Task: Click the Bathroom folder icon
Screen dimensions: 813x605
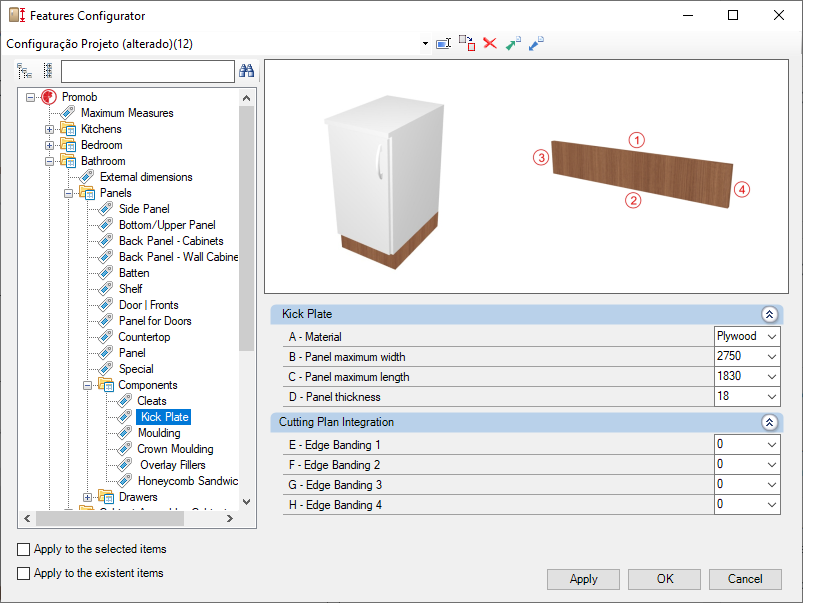Action: [68, 161]
